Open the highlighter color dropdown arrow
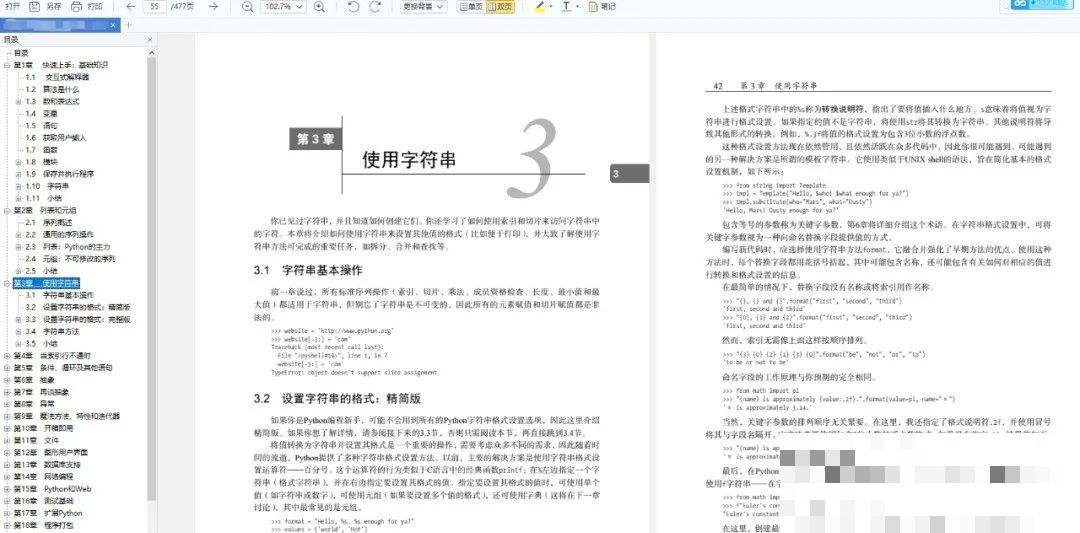Image resolution: width=1080 pixels, height=533 pixels. coord(551,7)
